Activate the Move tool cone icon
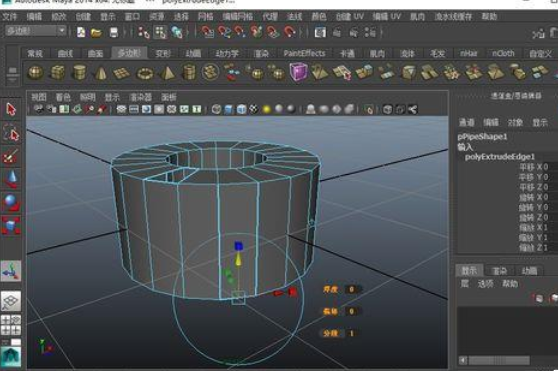Viewport: 558px width, 371px height. coord(11,179)
